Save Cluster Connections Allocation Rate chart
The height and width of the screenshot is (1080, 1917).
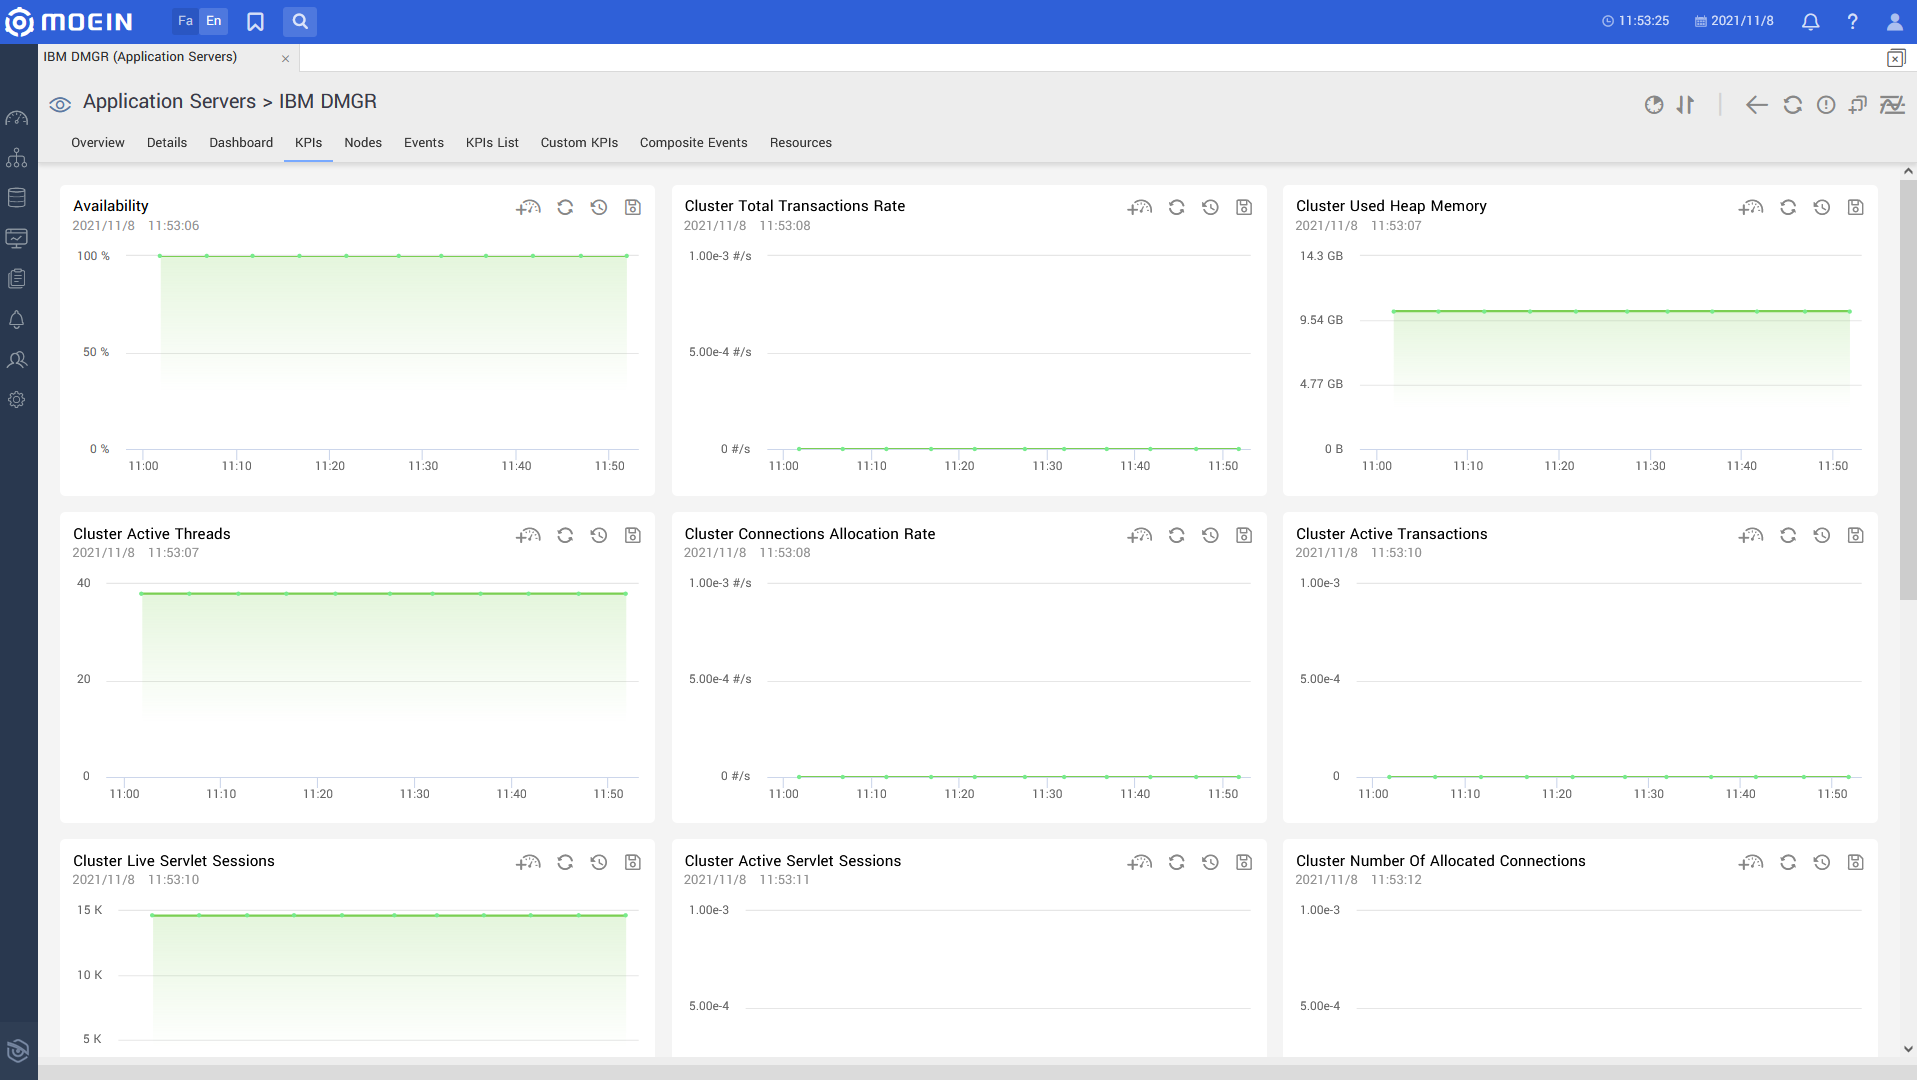click(1244, 536)
